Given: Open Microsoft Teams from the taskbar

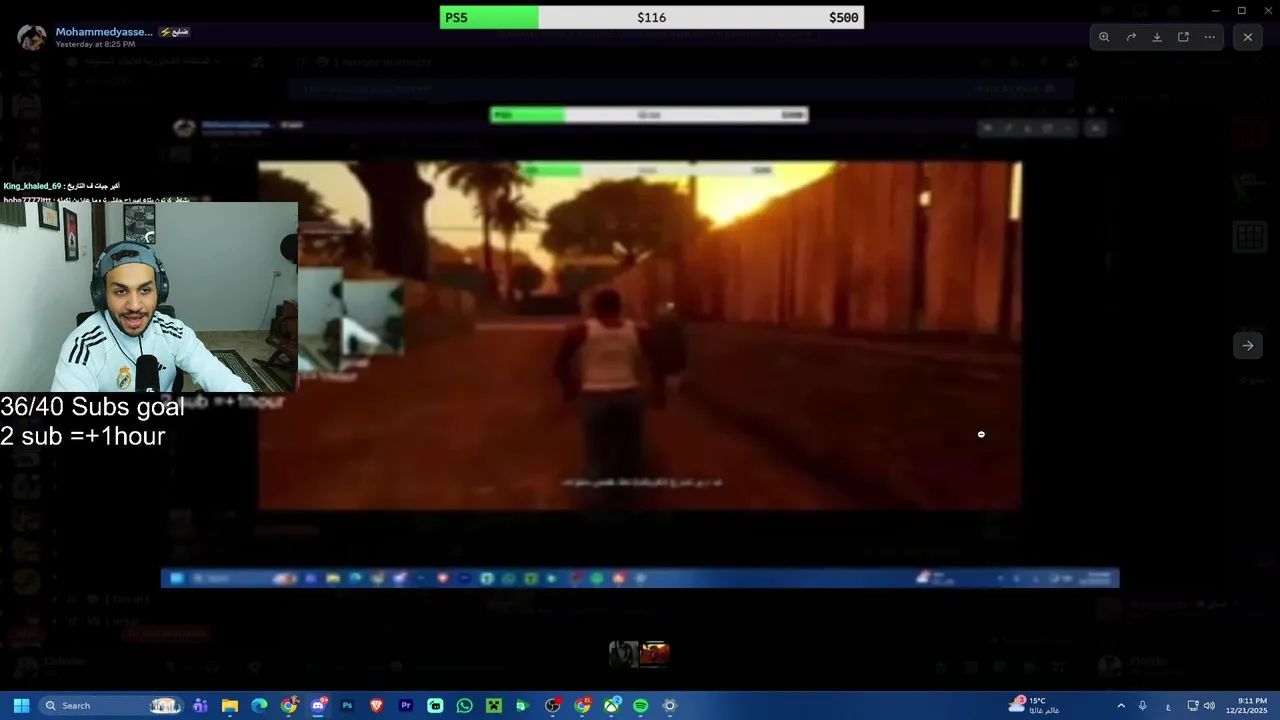Looking at the screenshot, I should click(x=200, y=706).
